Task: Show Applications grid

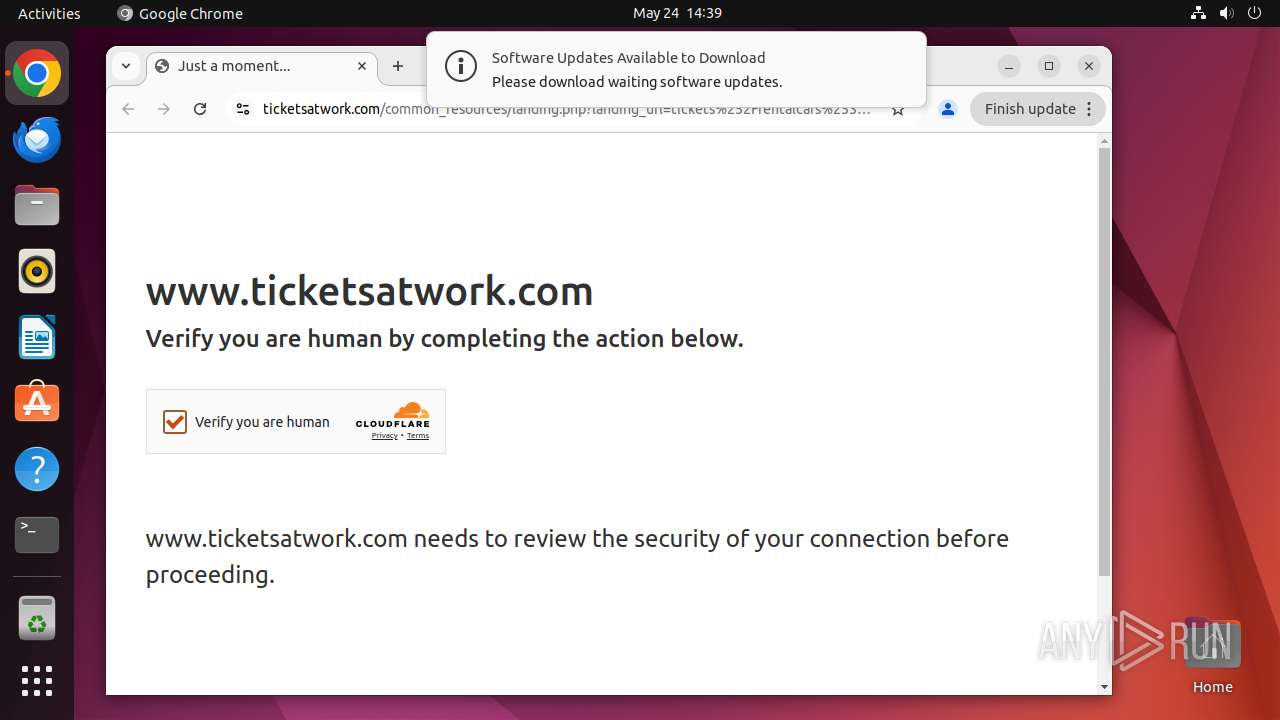Action: click(x=37, y=681)
